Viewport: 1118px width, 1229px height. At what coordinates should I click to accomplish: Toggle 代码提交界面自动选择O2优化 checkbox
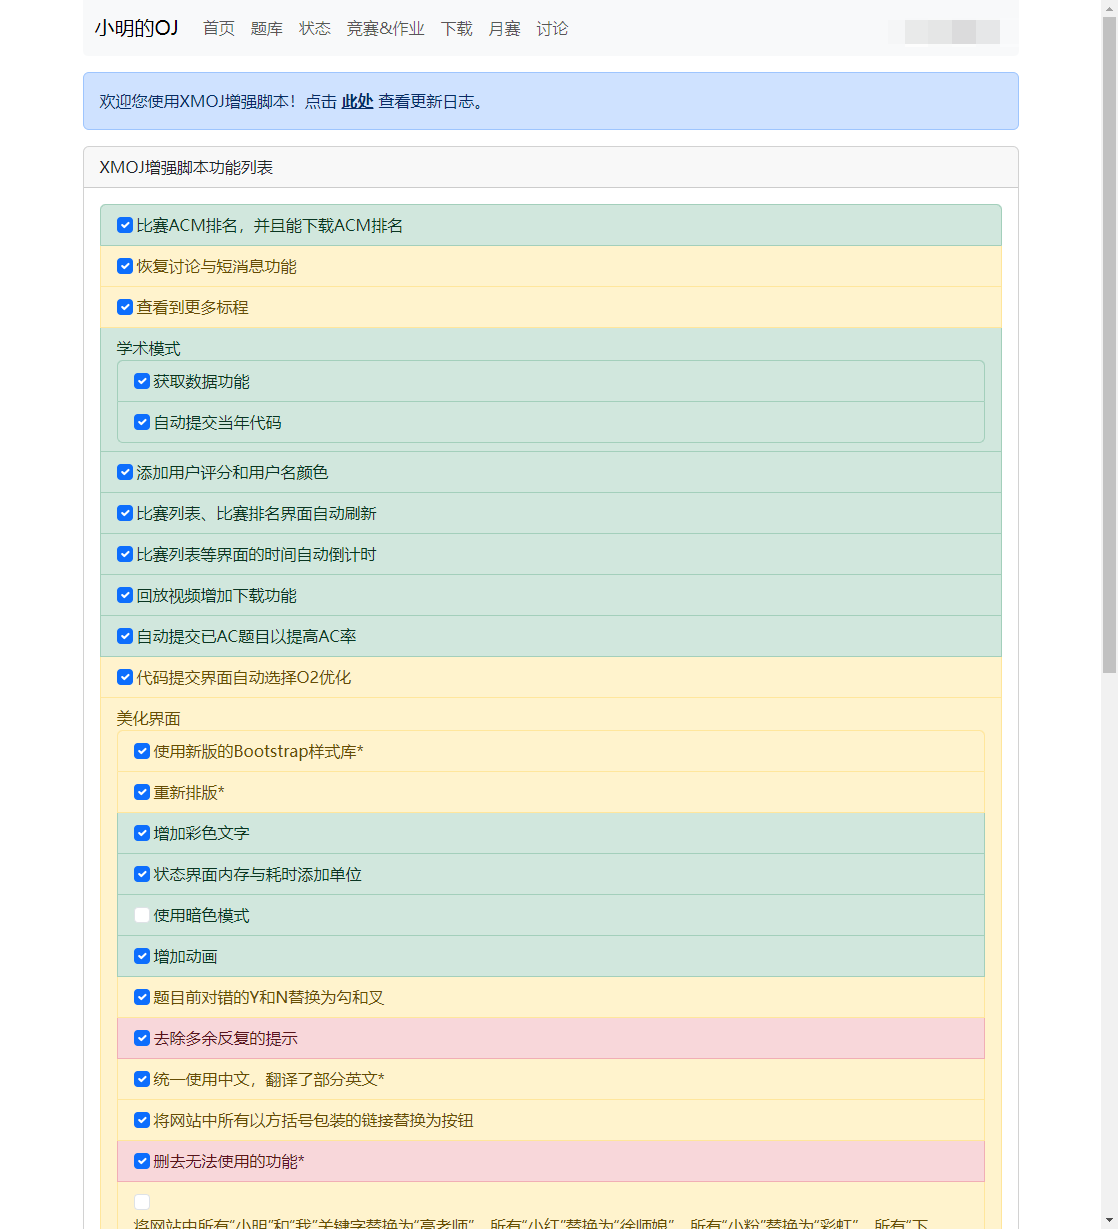125,678
